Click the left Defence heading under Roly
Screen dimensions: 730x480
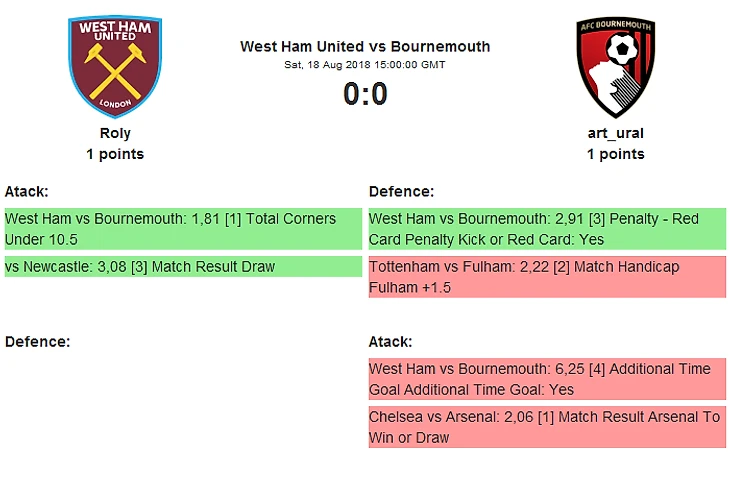[x=37, y=342]
